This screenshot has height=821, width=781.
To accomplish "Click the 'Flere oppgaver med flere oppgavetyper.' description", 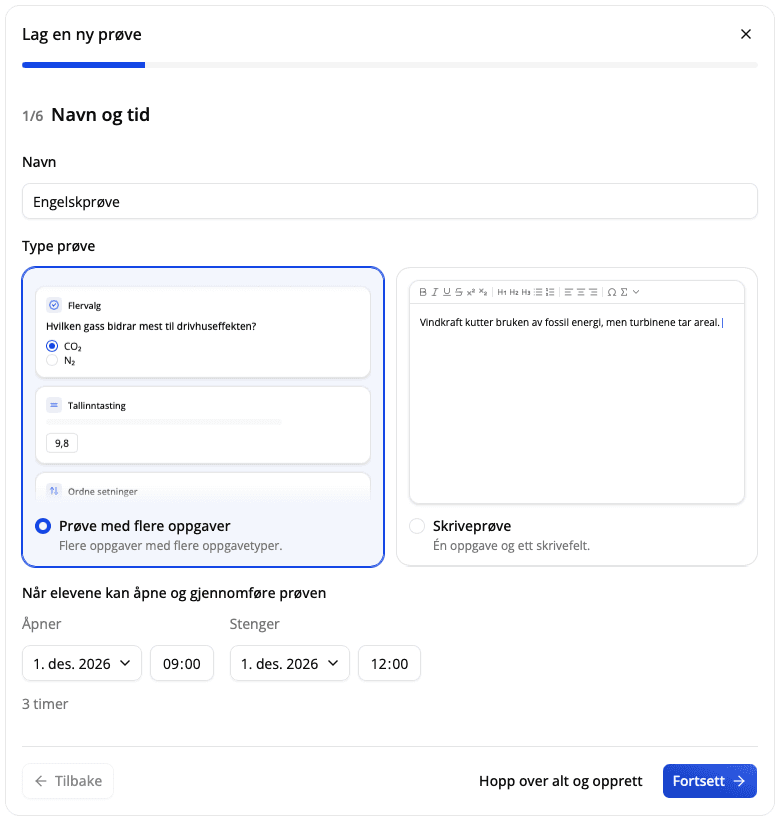I will [171, 546].
